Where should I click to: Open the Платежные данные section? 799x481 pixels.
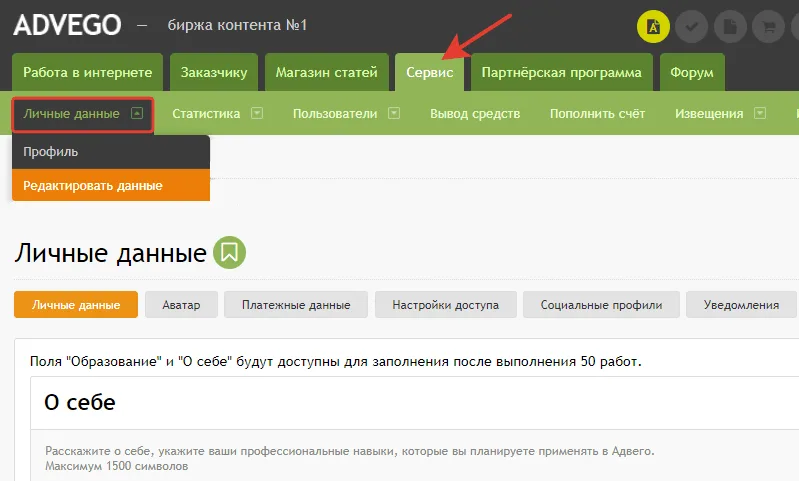(296, 305)
